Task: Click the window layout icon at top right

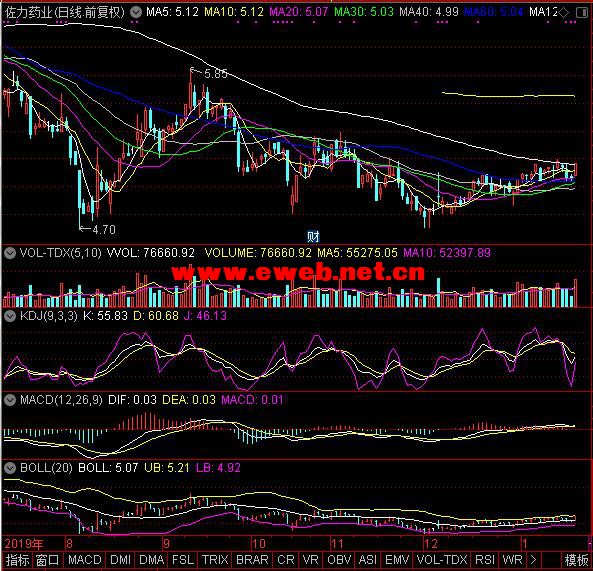Action: (582, 13)
